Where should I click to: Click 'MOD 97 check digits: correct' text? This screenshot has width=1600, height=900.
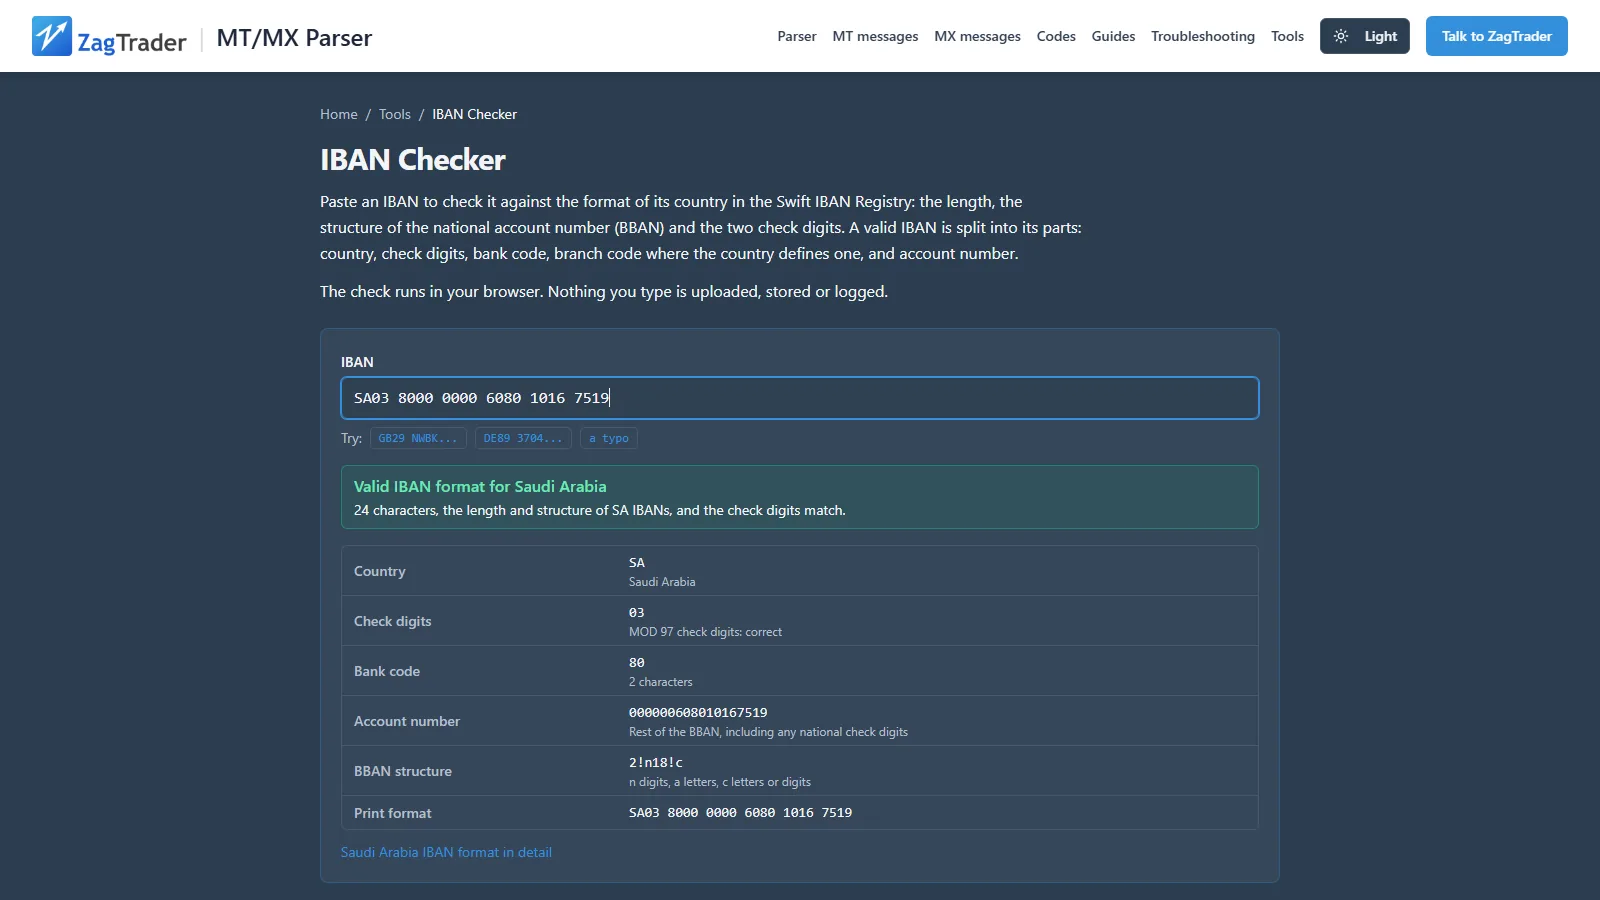pyautogui.click(x=705, y=632)
